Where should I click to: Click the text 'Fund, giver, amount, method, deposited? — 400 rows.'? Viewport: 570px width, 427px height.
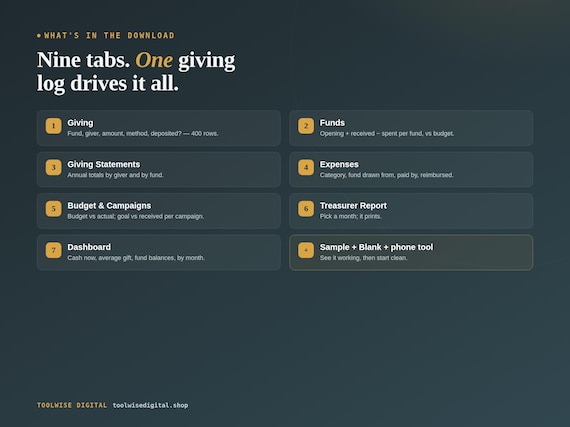point(143,133)
